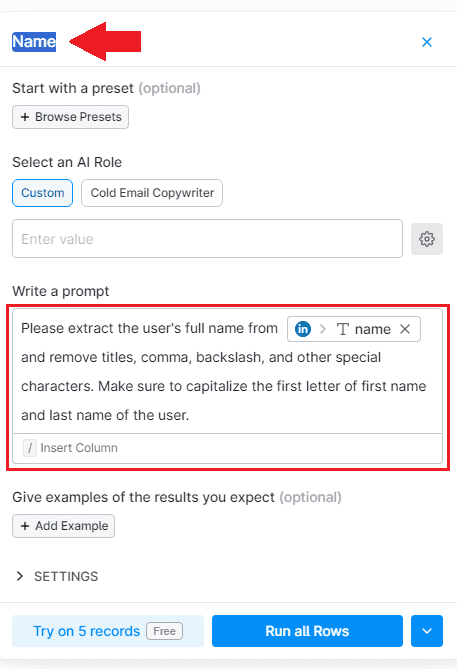Click inside the prompt text area
Image resolution: width=457 pixels, height=669 pixels.
[x=227, y=371]
